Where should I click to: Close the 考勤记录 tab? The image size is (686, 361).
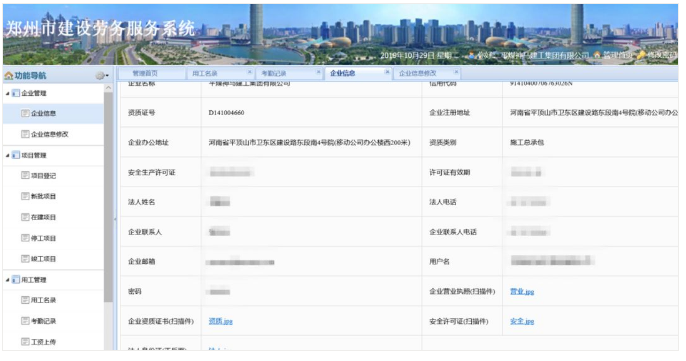pyautogui.click(x=318, y=72)
